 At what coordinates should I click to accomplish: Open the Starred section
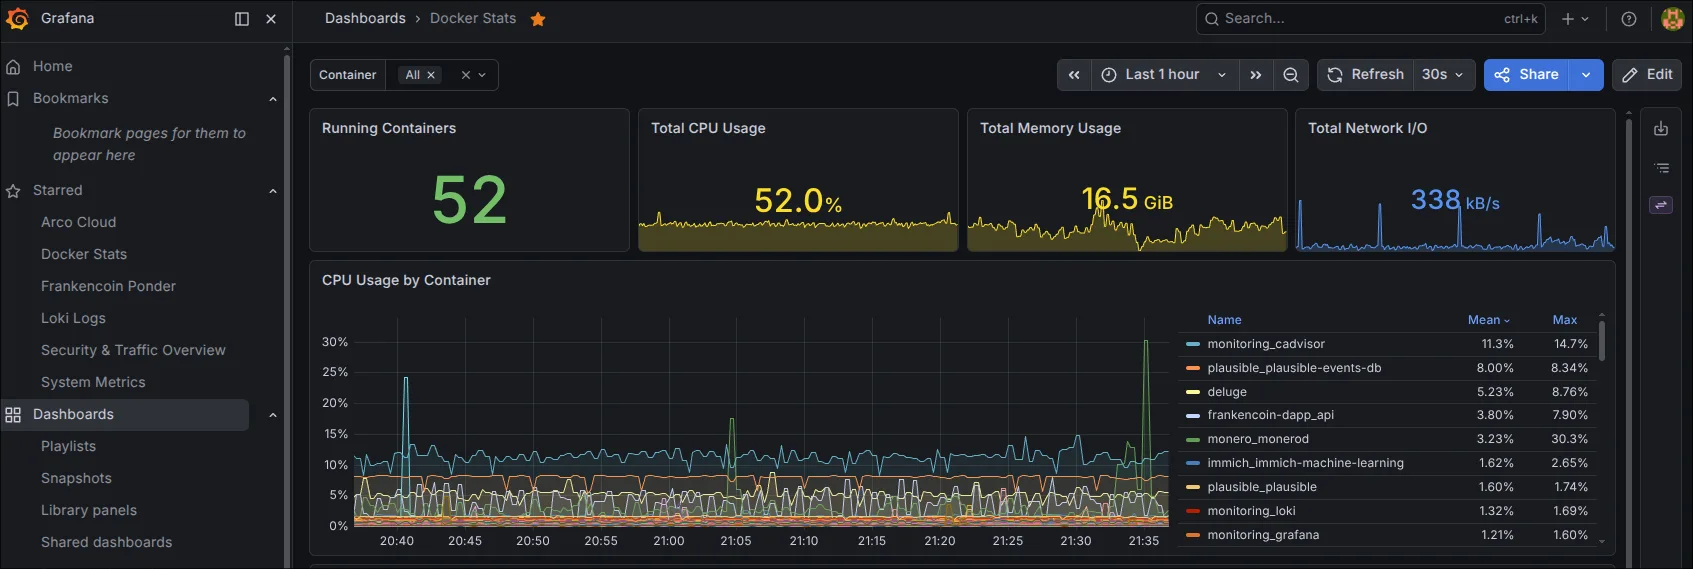tap(58, 190)
